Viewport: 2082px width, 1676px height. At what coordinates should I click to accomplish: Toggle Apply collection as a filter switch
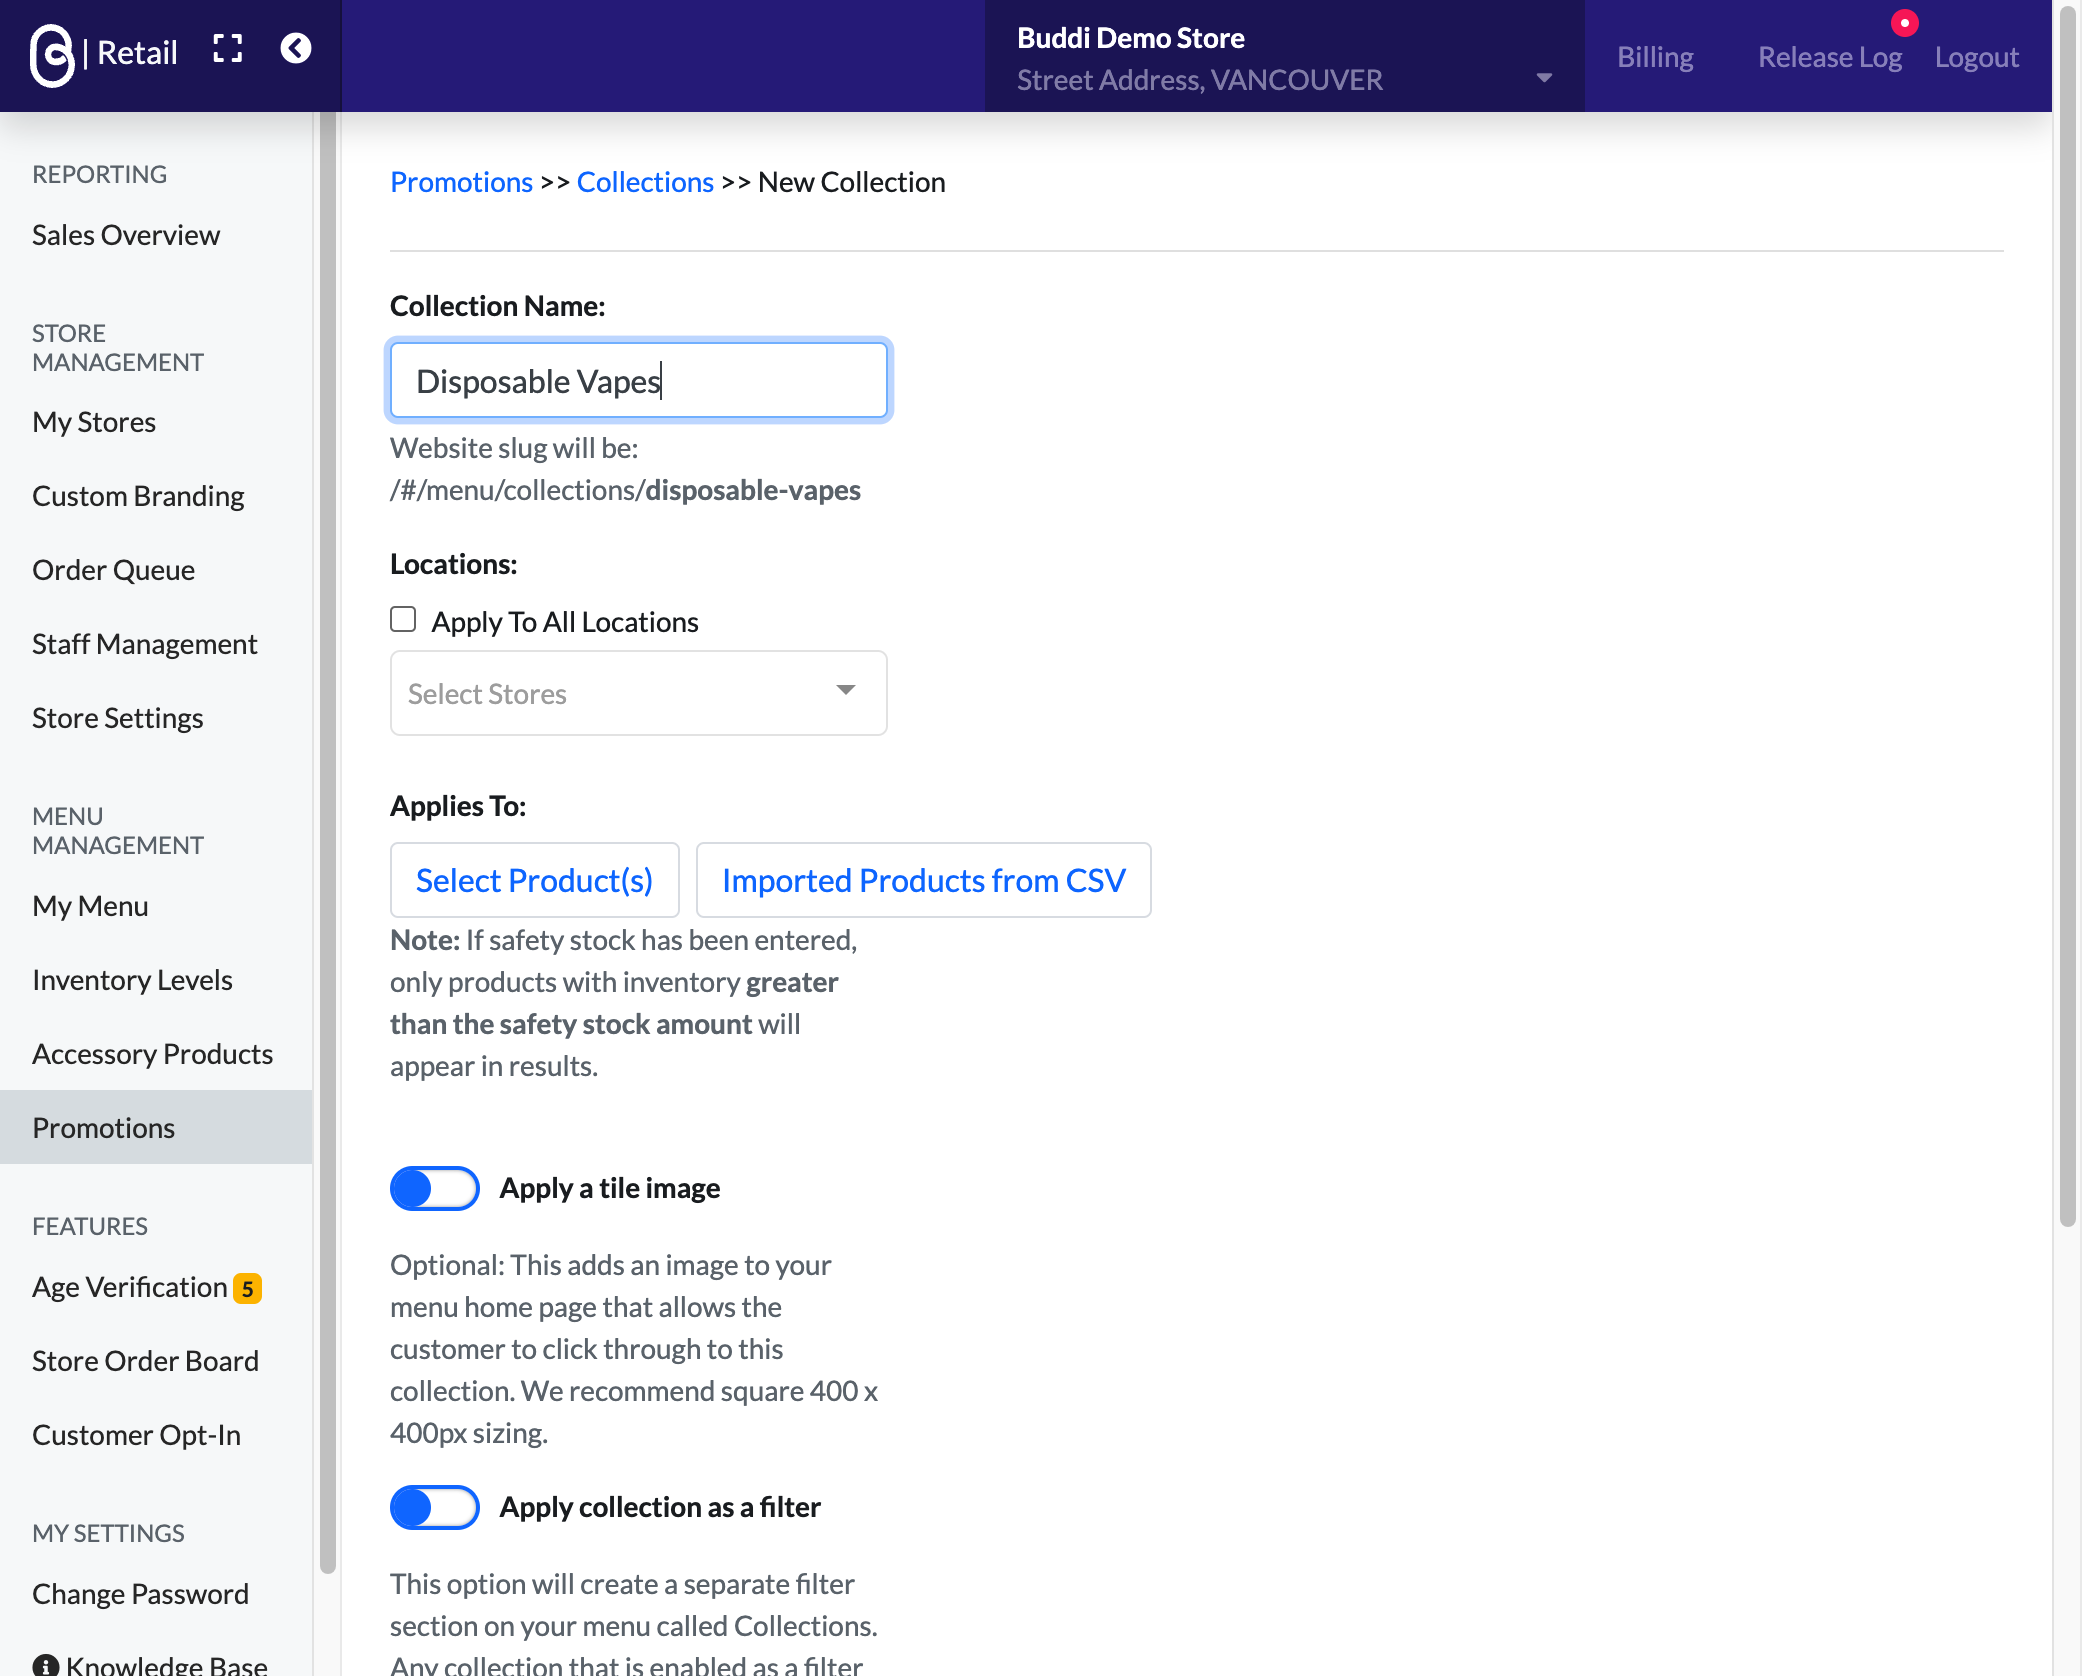434,1507
